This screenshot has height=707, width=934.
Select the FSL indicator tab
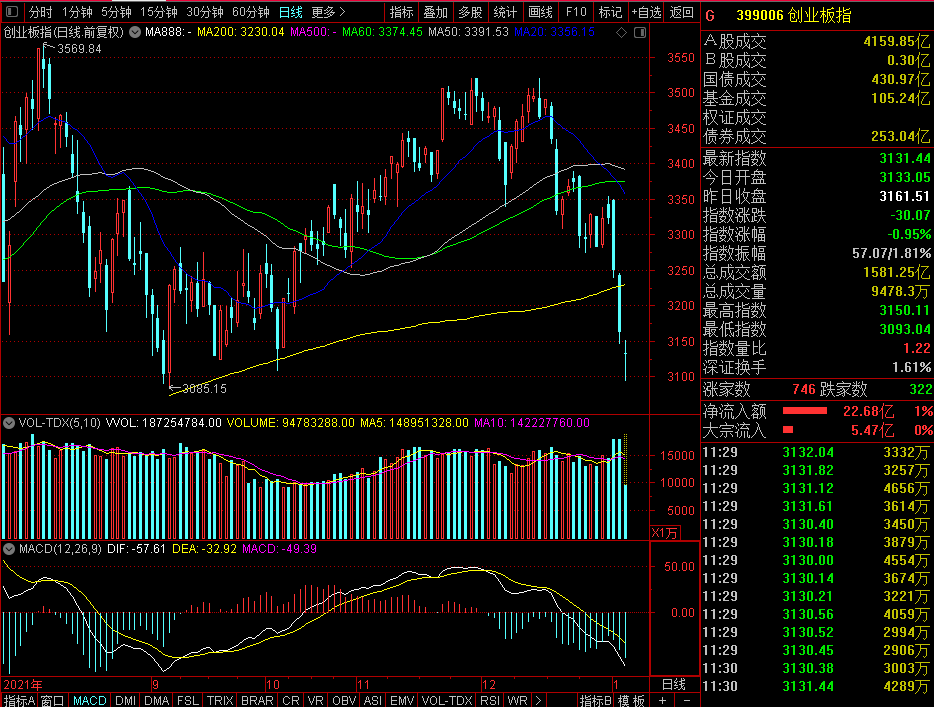point(188,700)
